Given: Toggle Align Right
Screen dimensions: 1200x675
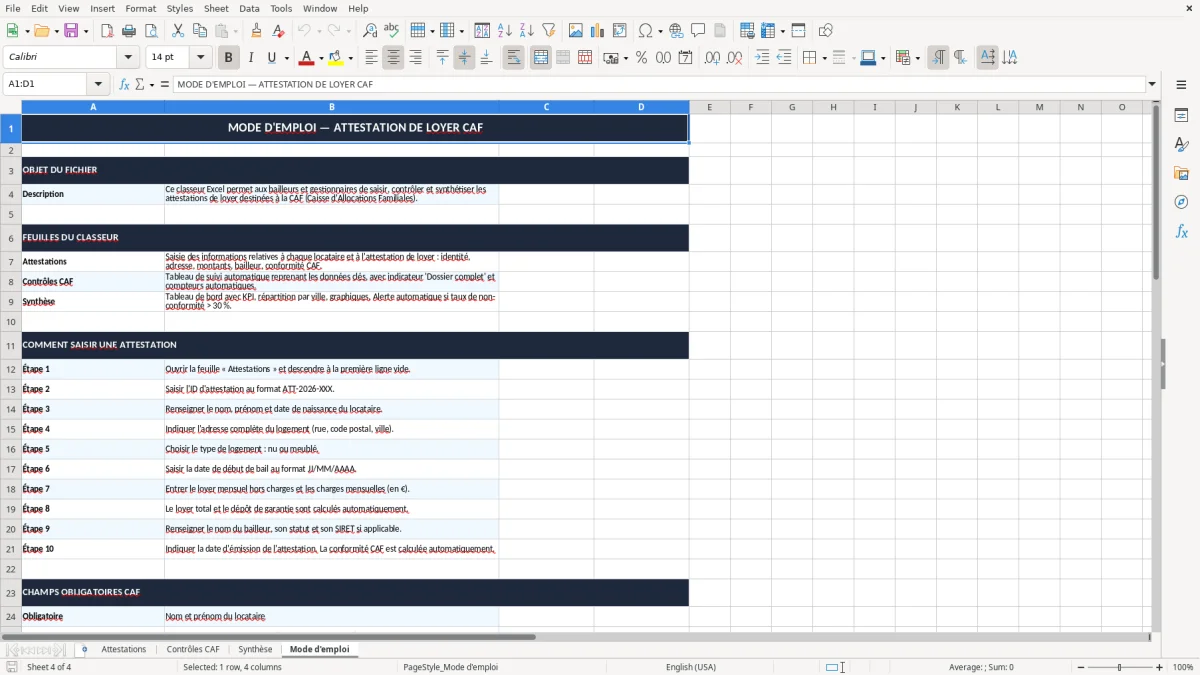Looking at the screenshot, I should coord(415,58).
